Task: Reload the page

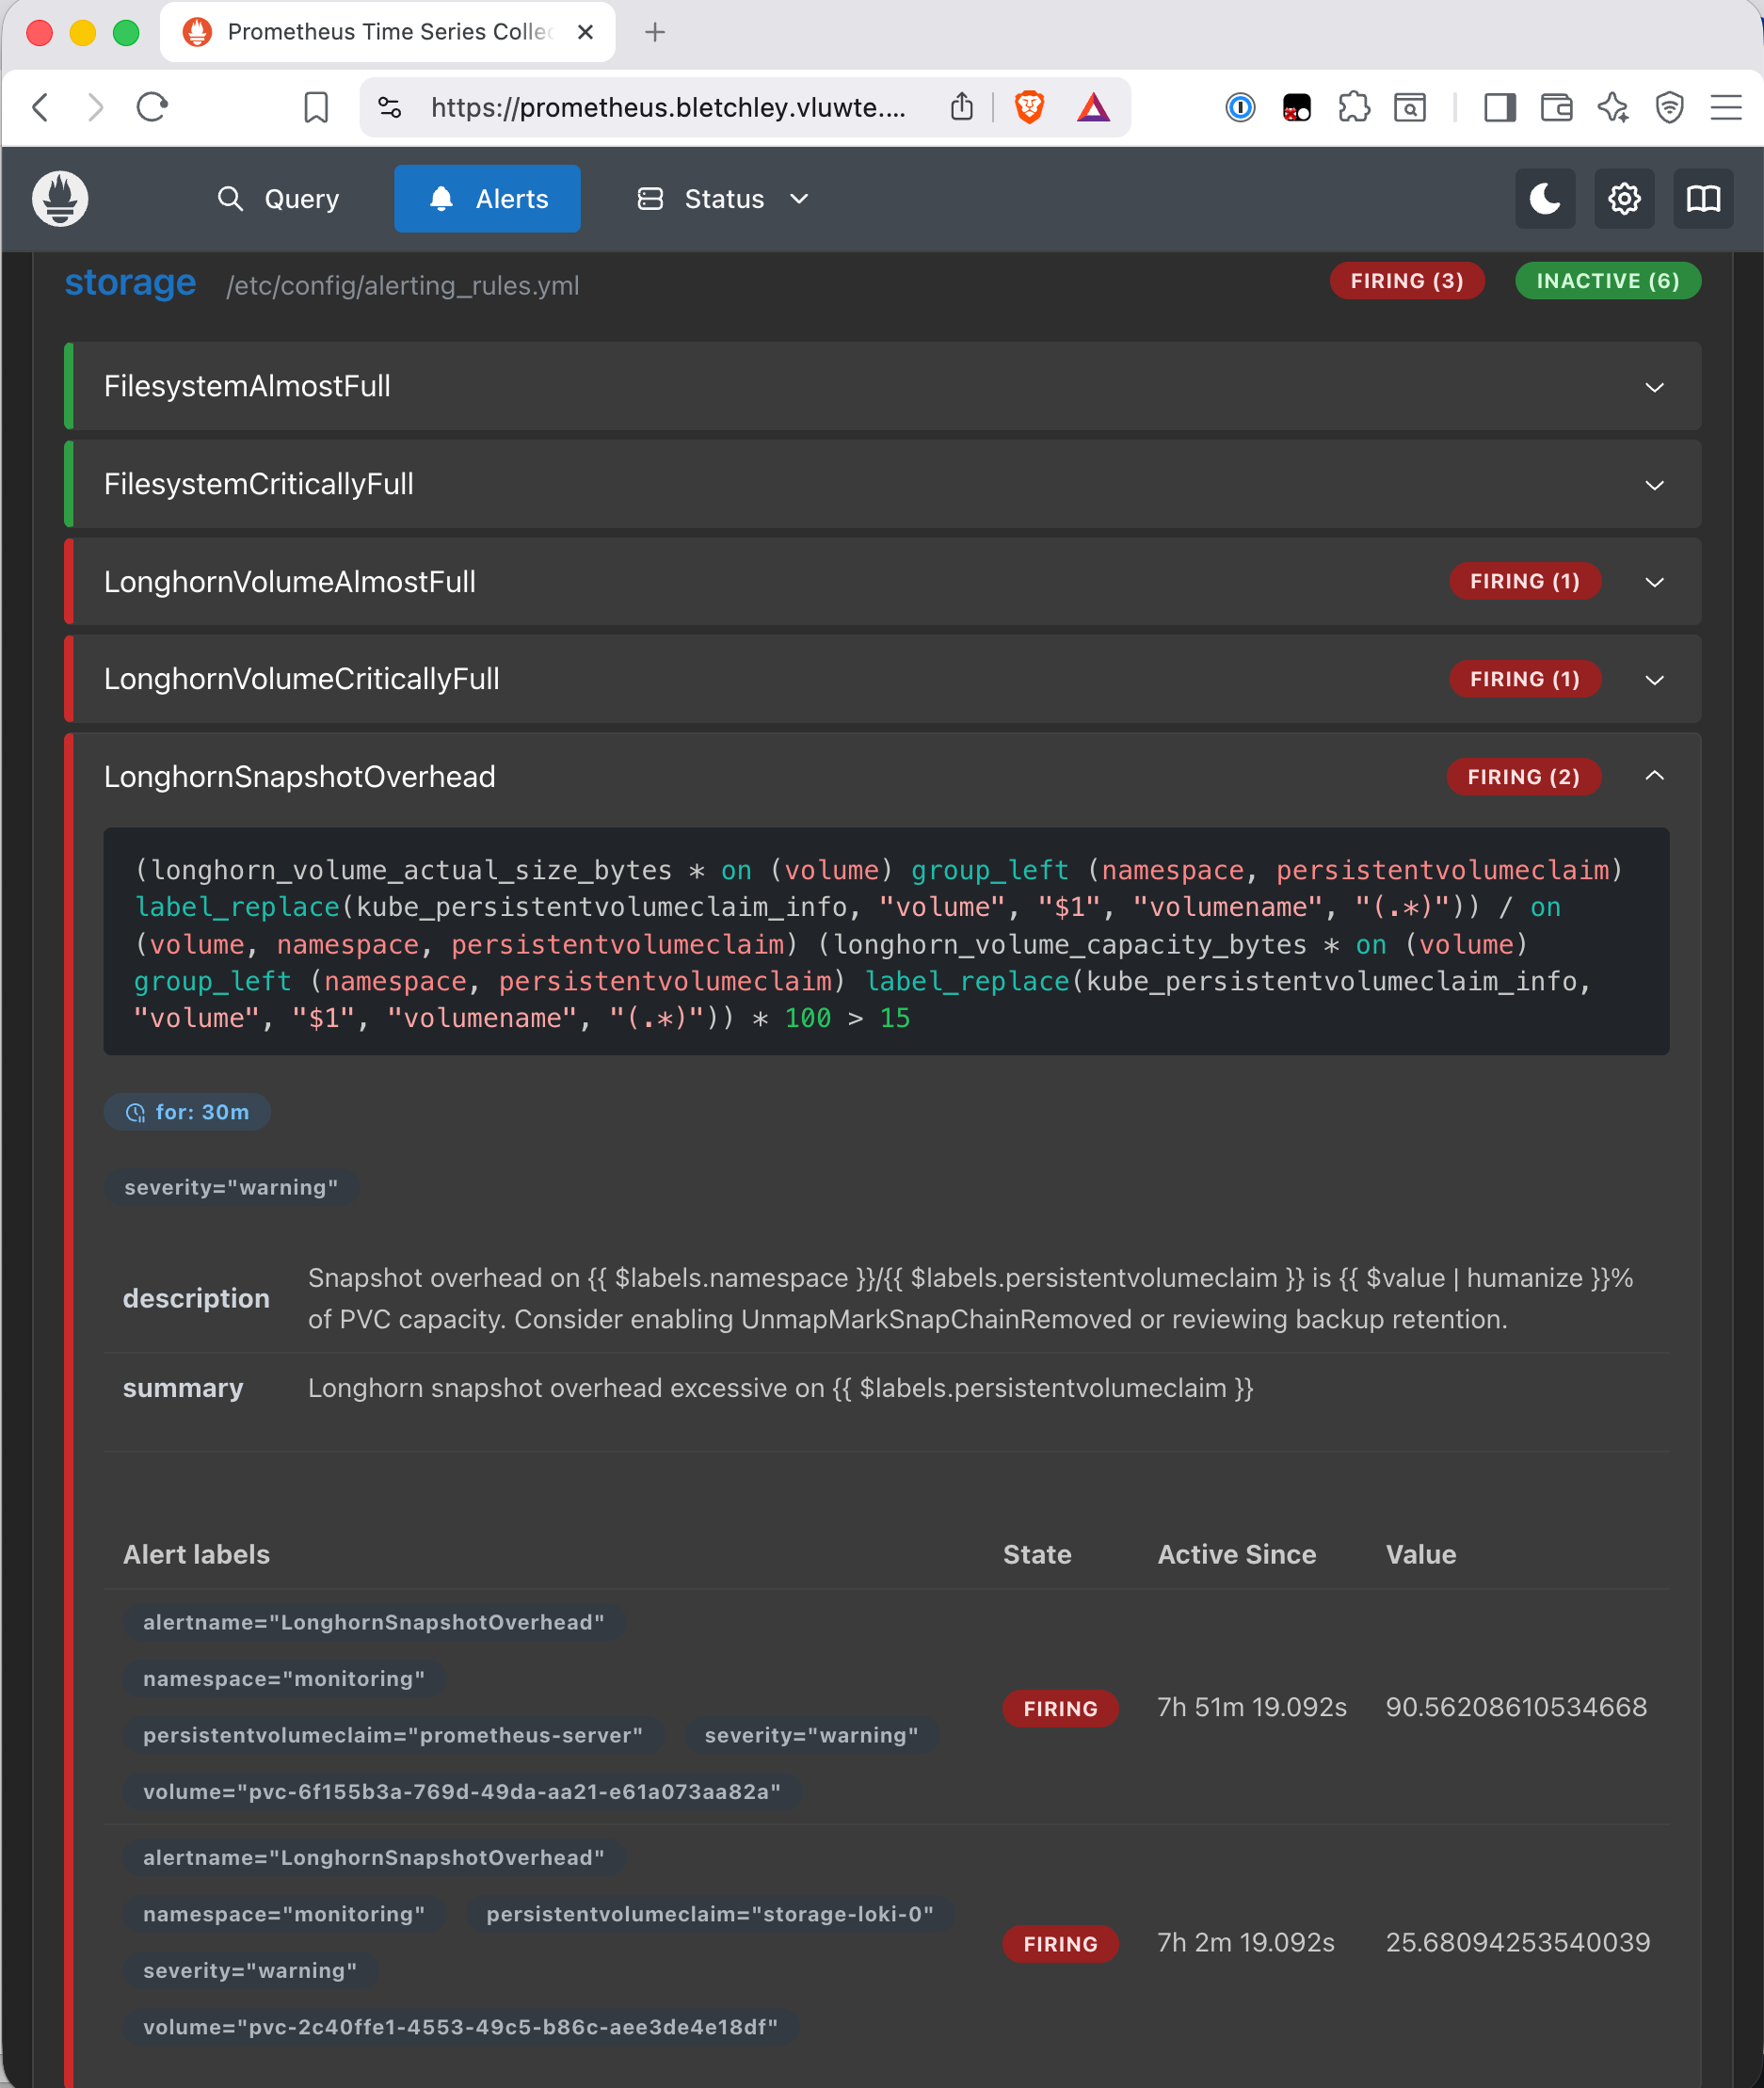Action: pyautogui.click(x=152, y=107)
